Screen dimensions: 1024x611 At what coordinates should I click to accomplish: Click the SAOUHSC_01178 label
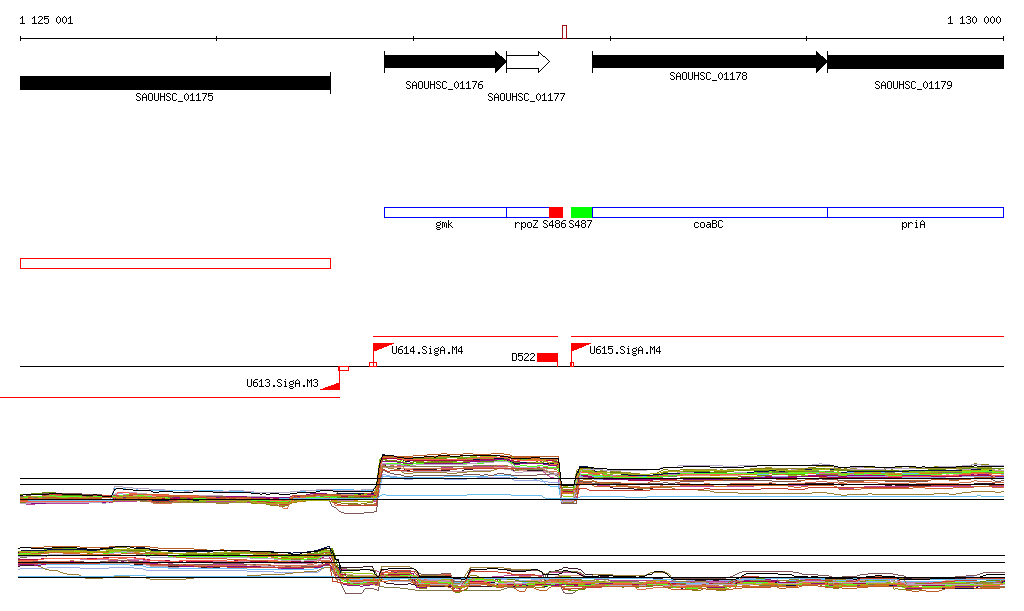[x=708, y=76]
